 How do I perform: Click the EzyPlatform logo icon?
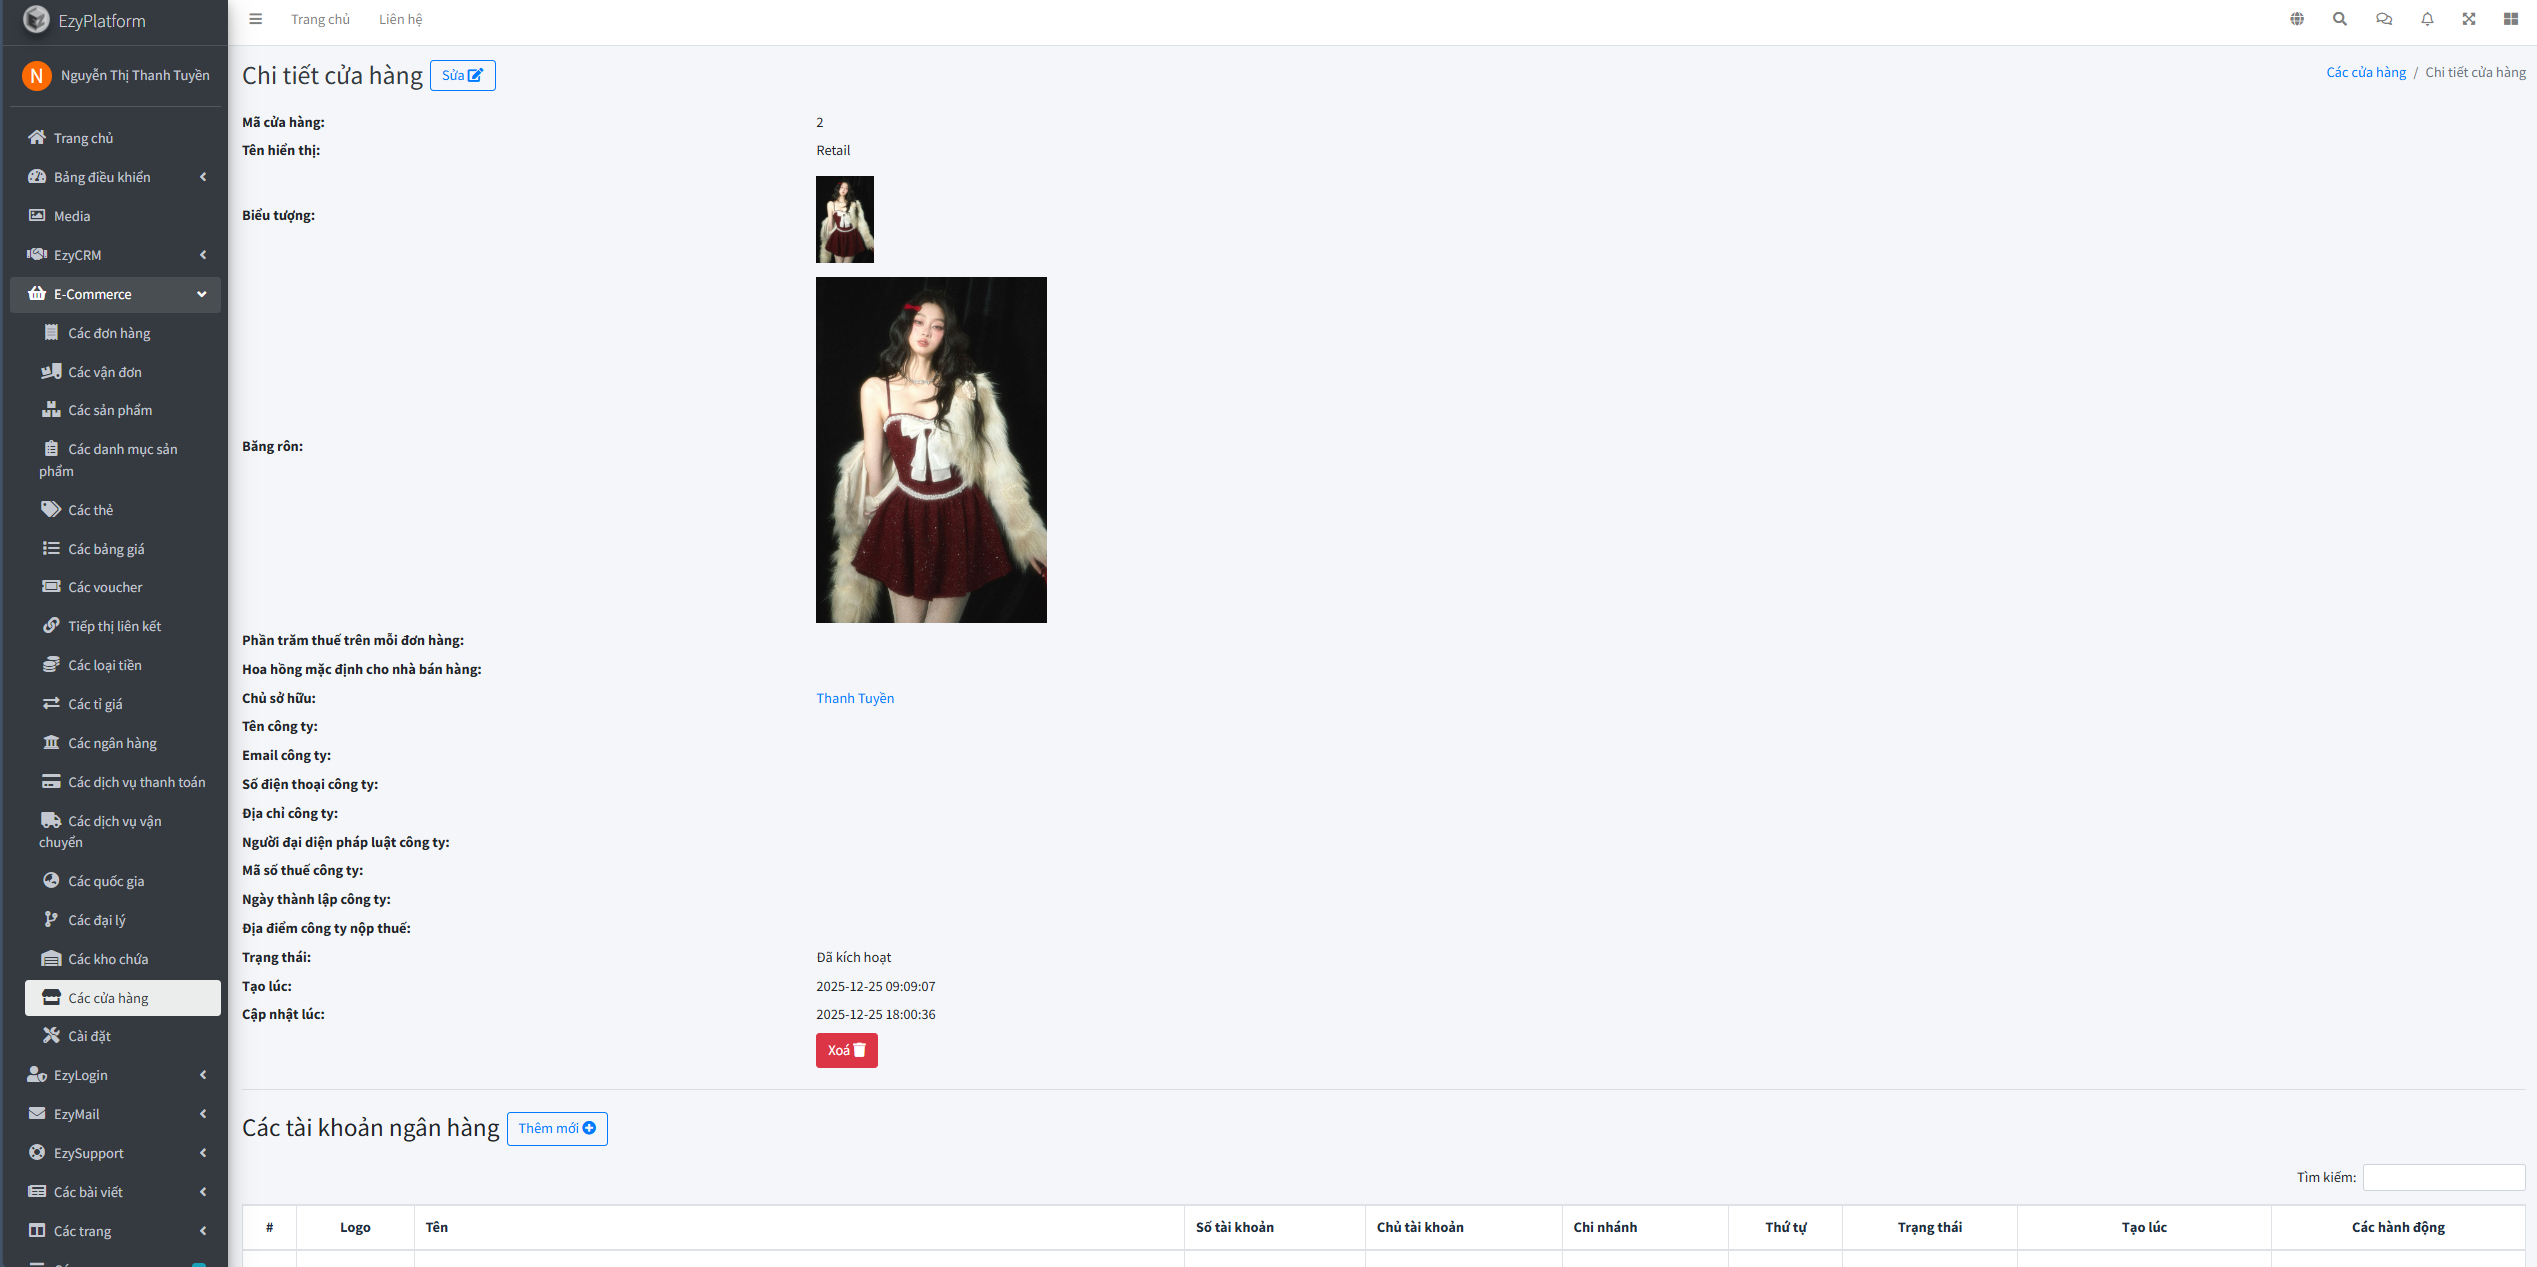(x=36, y=20)
